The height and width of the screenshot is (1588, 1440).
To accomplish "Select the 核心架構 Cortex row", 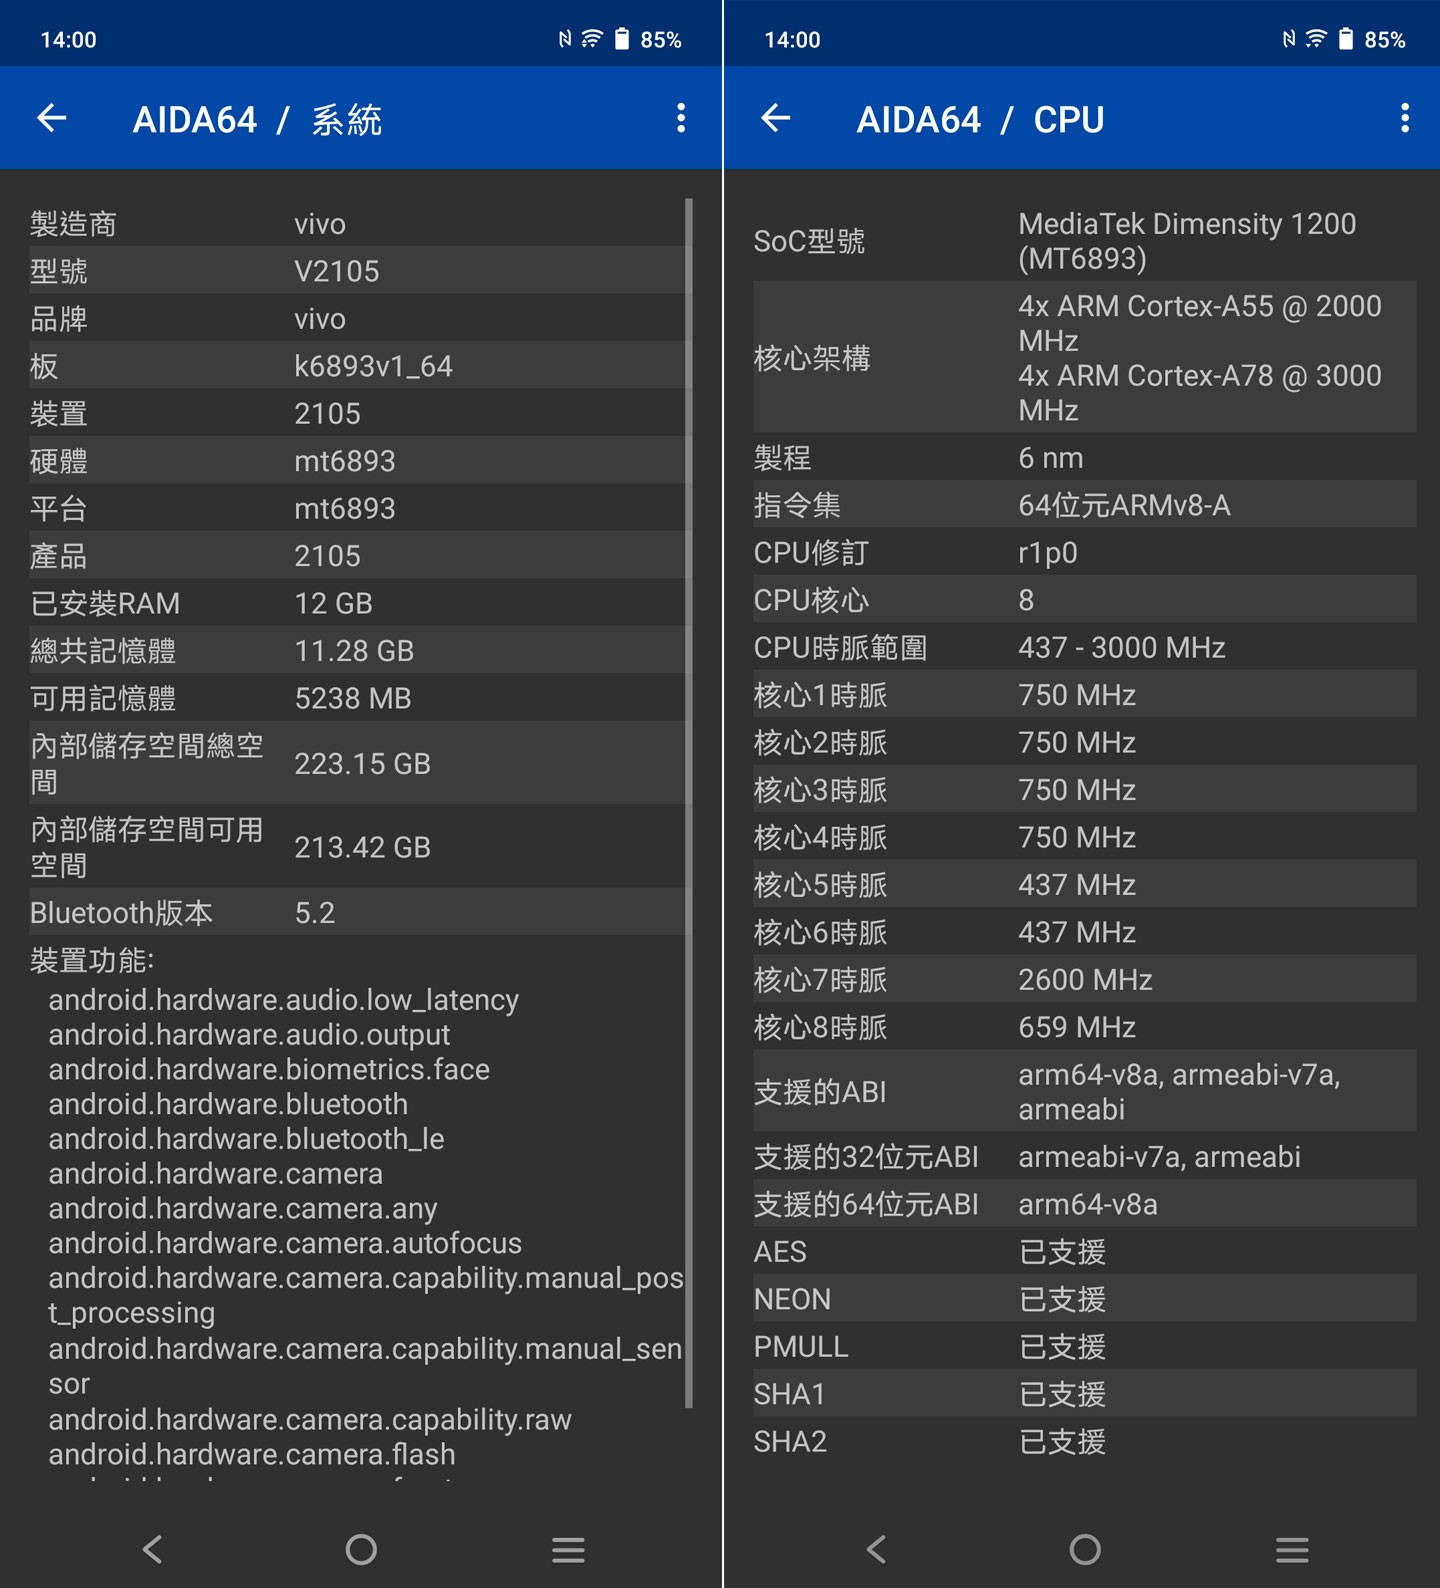I will click(1084, 357).
